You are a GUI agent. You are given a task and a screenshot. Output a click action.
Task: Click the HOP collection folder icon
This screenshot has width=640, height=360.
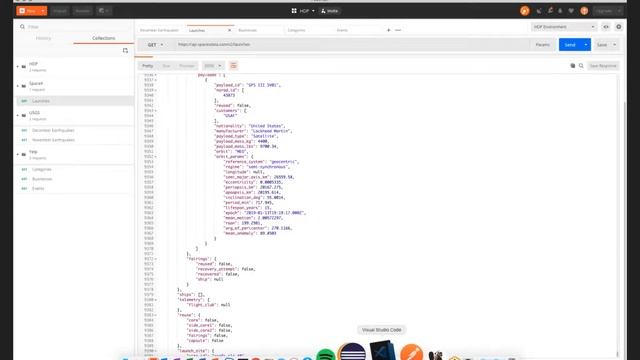pyautogui.click(x=24, y=67)
